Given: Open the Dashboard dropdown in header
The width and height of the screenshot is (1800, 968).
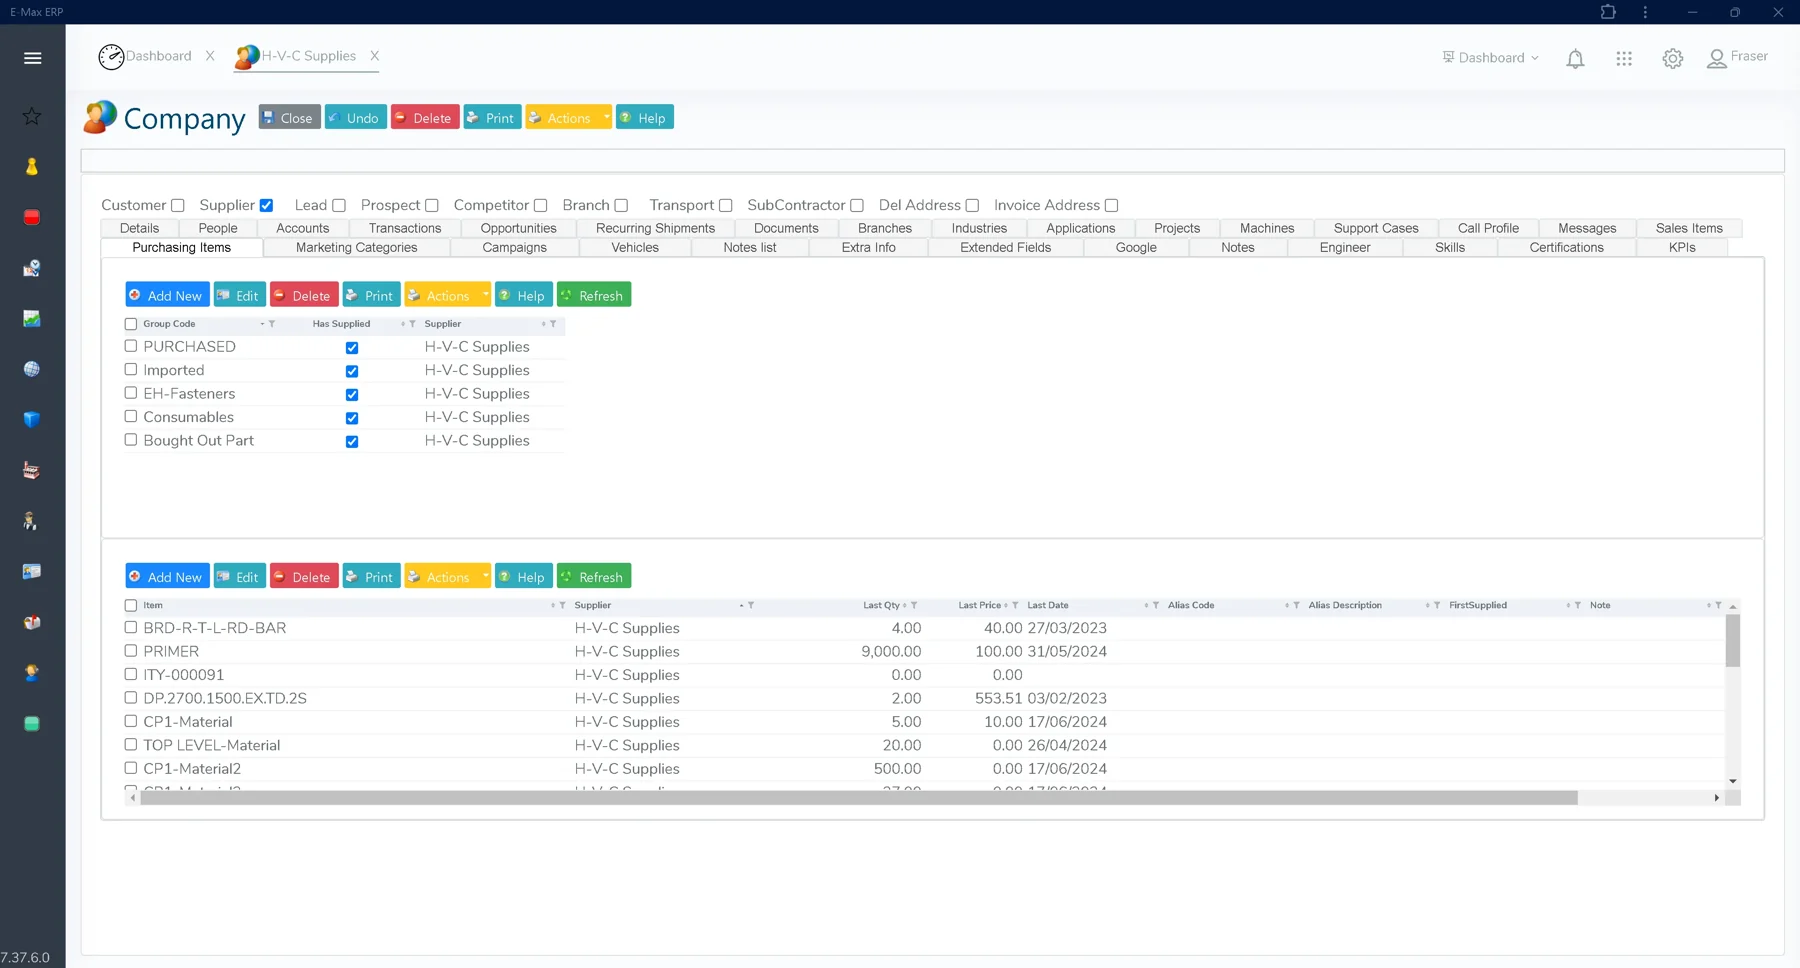Looking at the screenshot, I should (x=1490, y=58).
